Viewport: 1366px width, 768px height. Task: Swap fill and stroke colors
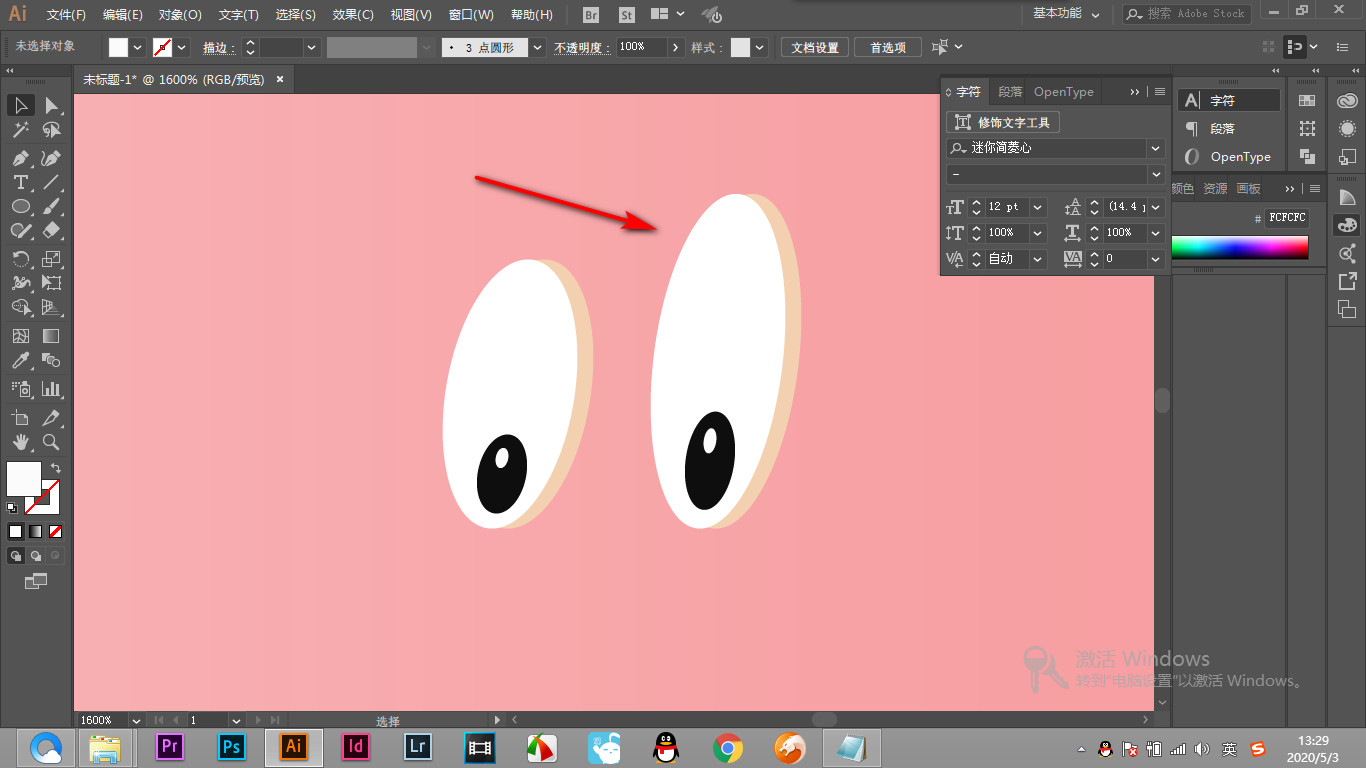[x=56, y=468]
